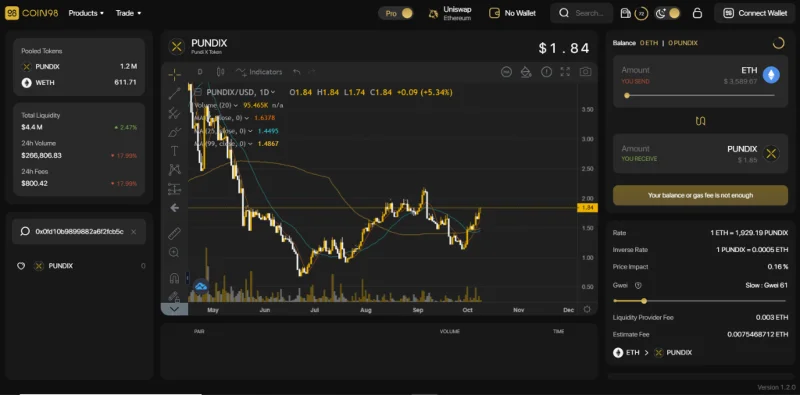The width and height of the screenshot is (800, 395).
Task: Click the blue cloud chart badge icon
Action: point(201,286)
